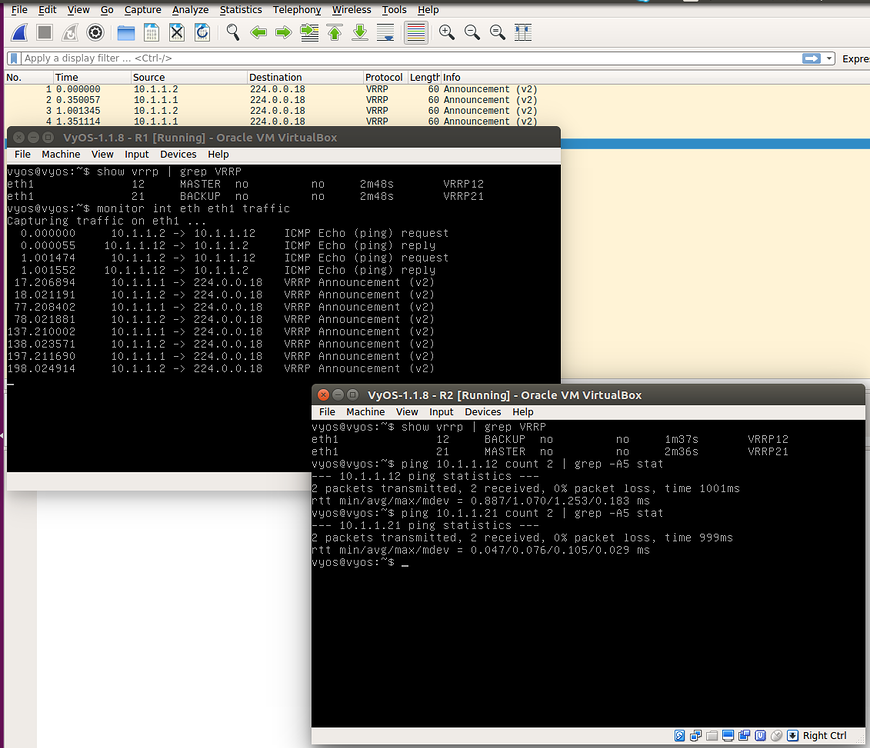Toggle auto-scroll during live capture
Image resolution: width=870 pixels, height=748 pixels.
(386, 32)
